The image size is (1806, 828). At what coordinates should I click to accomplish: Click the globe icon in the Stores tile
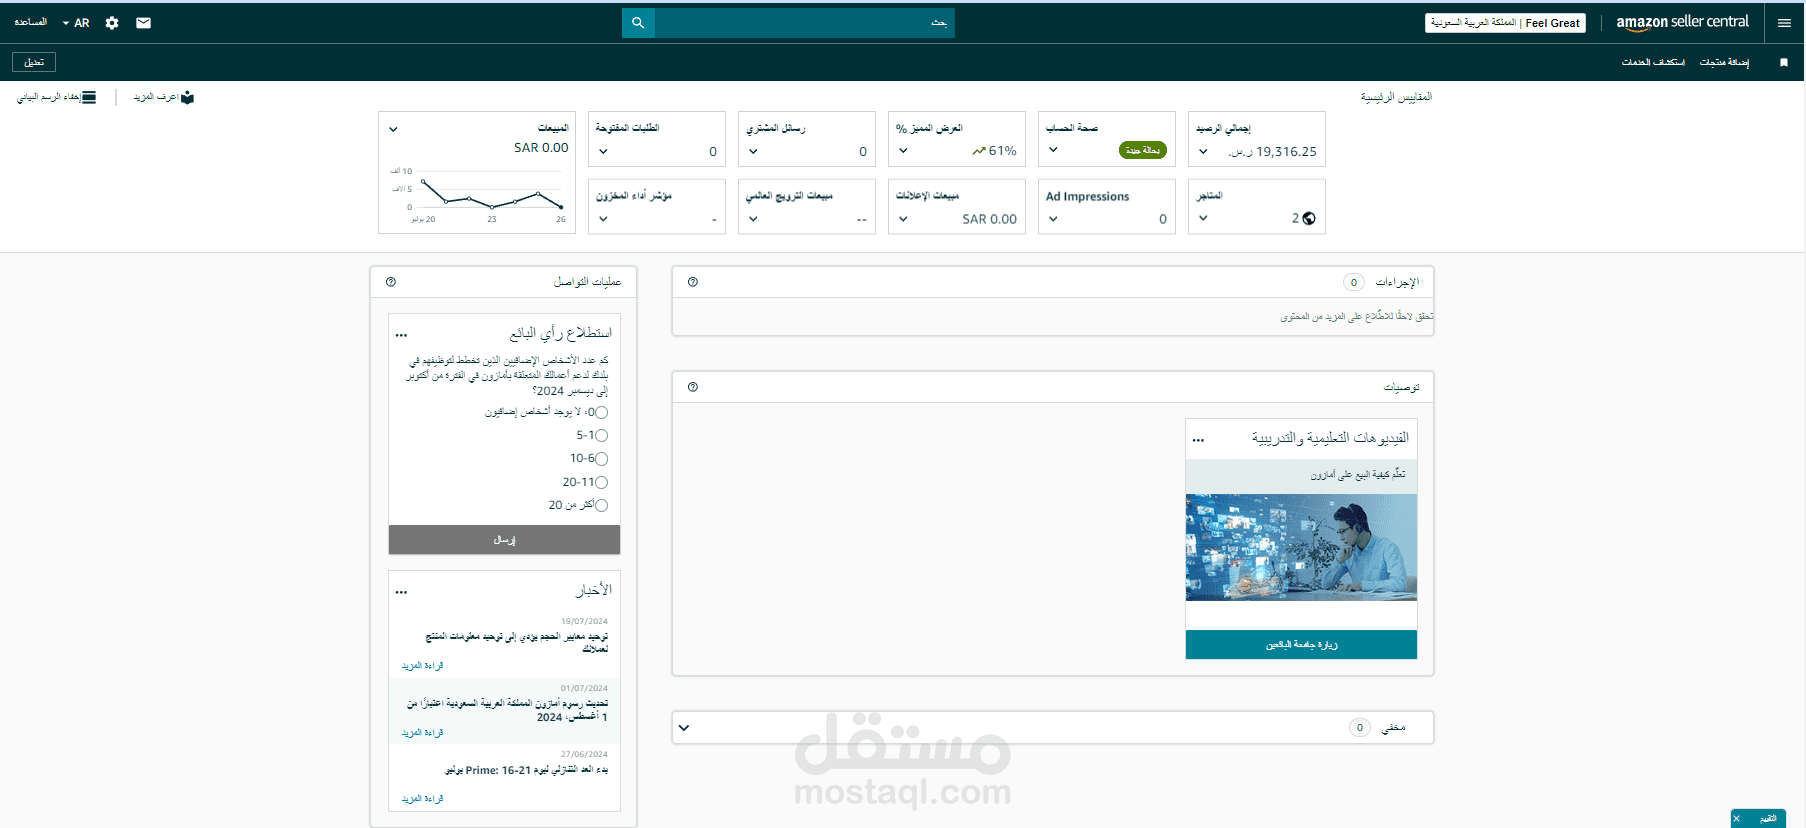pyautogui.click(x=1309, y=218)
